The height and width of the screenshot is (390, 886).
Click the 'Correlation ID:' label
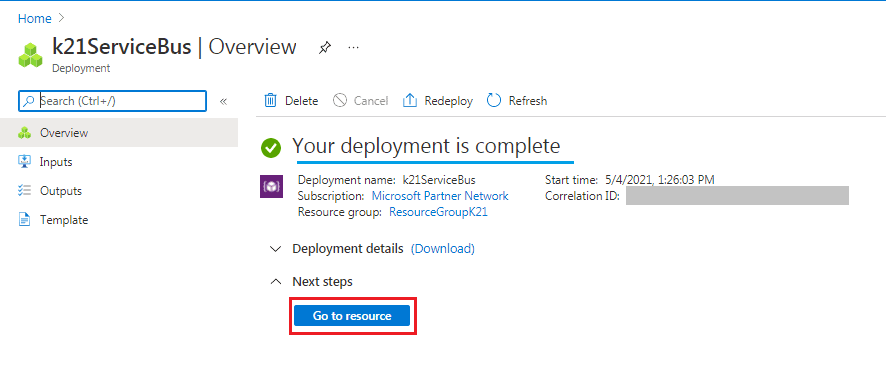(x=583, y=196)
